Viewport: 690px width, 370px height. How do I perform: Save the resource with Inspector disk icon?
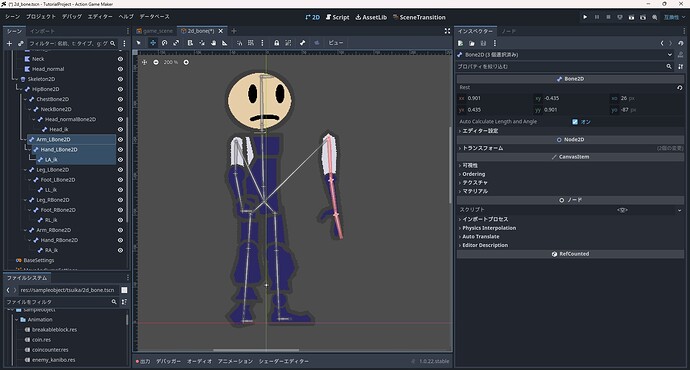(x=483, y=43)
